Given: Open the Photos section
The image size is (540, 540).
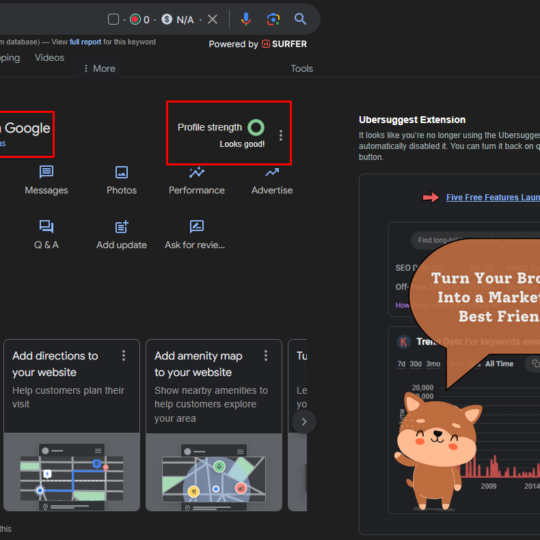Looking at the screenshot, I should (121, 180).
